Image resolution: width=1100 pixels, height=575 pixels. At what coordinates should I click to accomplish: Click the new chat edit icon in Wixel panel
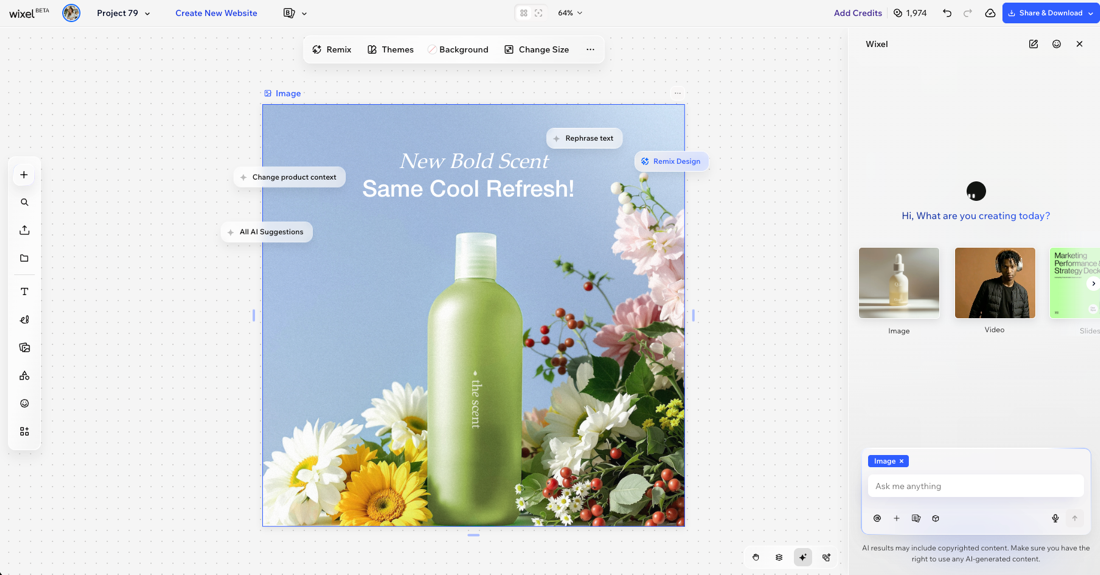[1033, 43]
